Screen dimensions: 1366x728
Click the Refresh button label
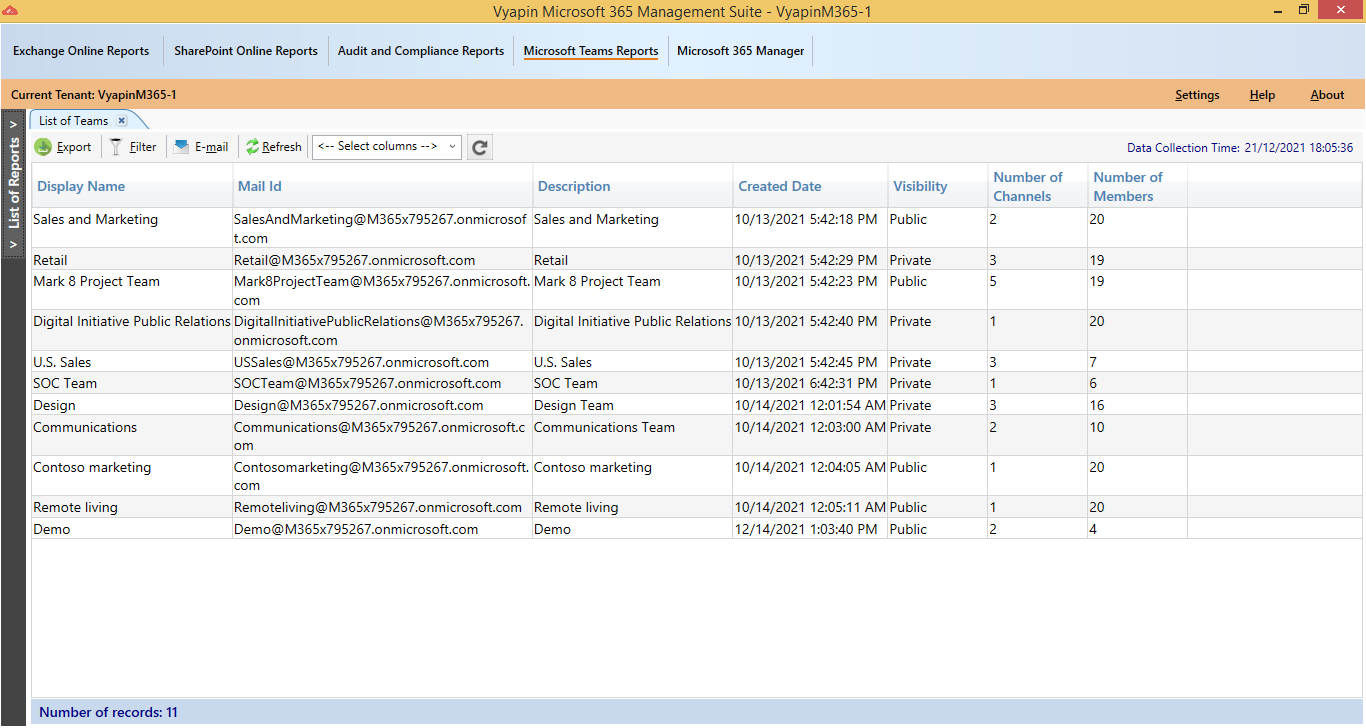pyautogui.click(x=282, y=147)
